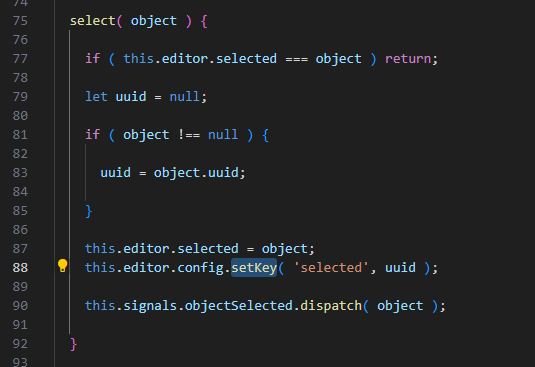Click line number 92 in the gutter
This screenshot has height=367, width=535.
[20, 343]
